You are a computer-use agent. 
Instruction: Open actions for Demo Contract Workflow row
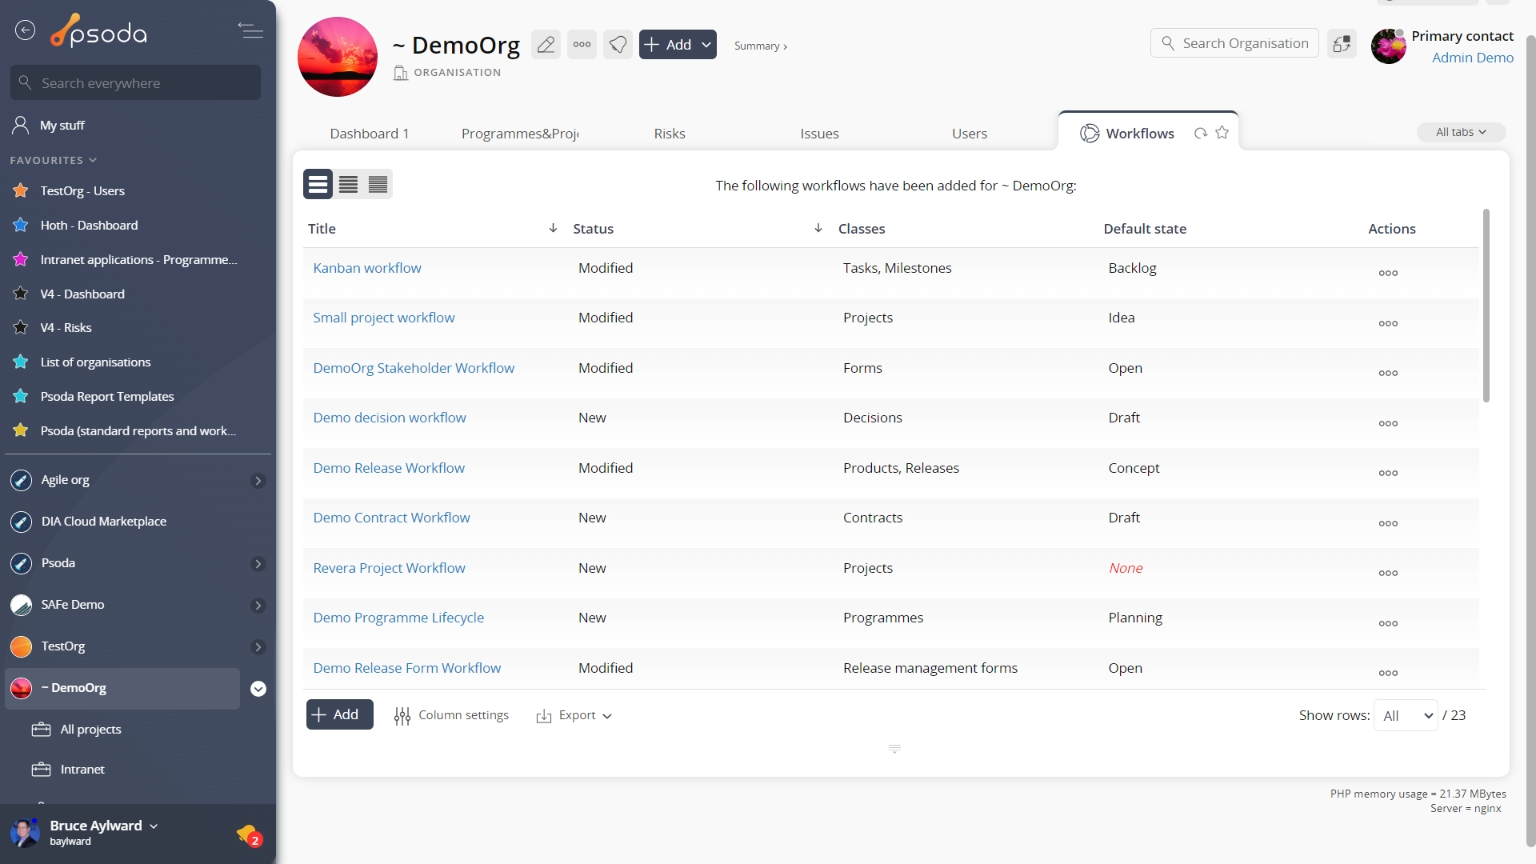pyautogui.click(x=1388, y=523)
